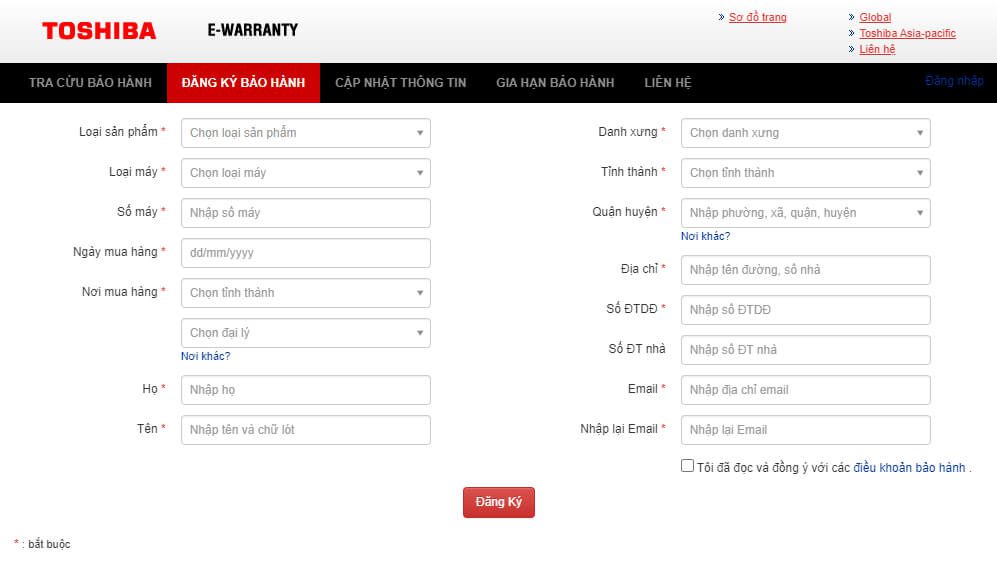This screenshot has height=588, width=997.
Task: Click the Đăng nhập link
Action: pos(953,81)
